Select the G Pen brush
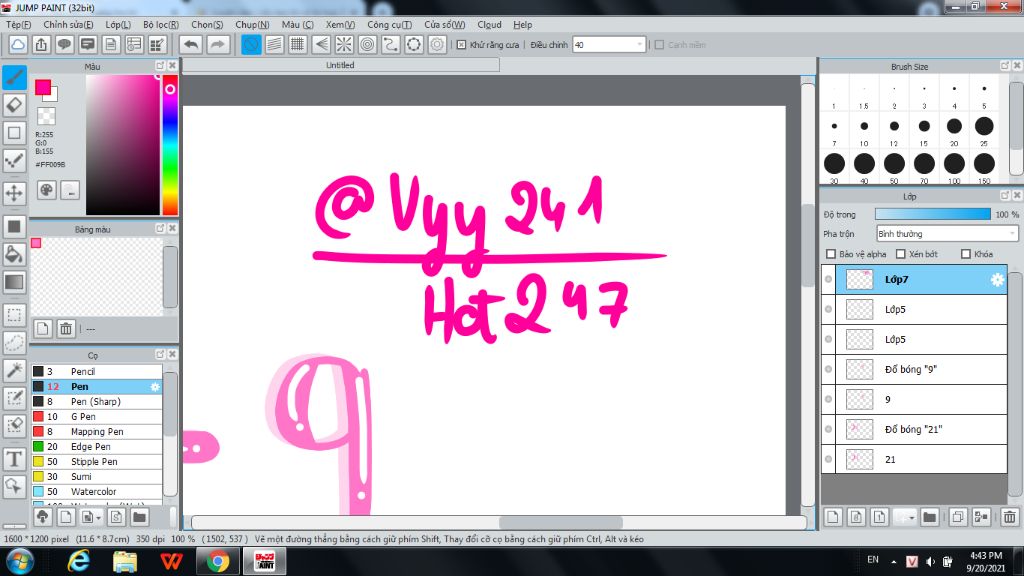 [x=97, y=417]
